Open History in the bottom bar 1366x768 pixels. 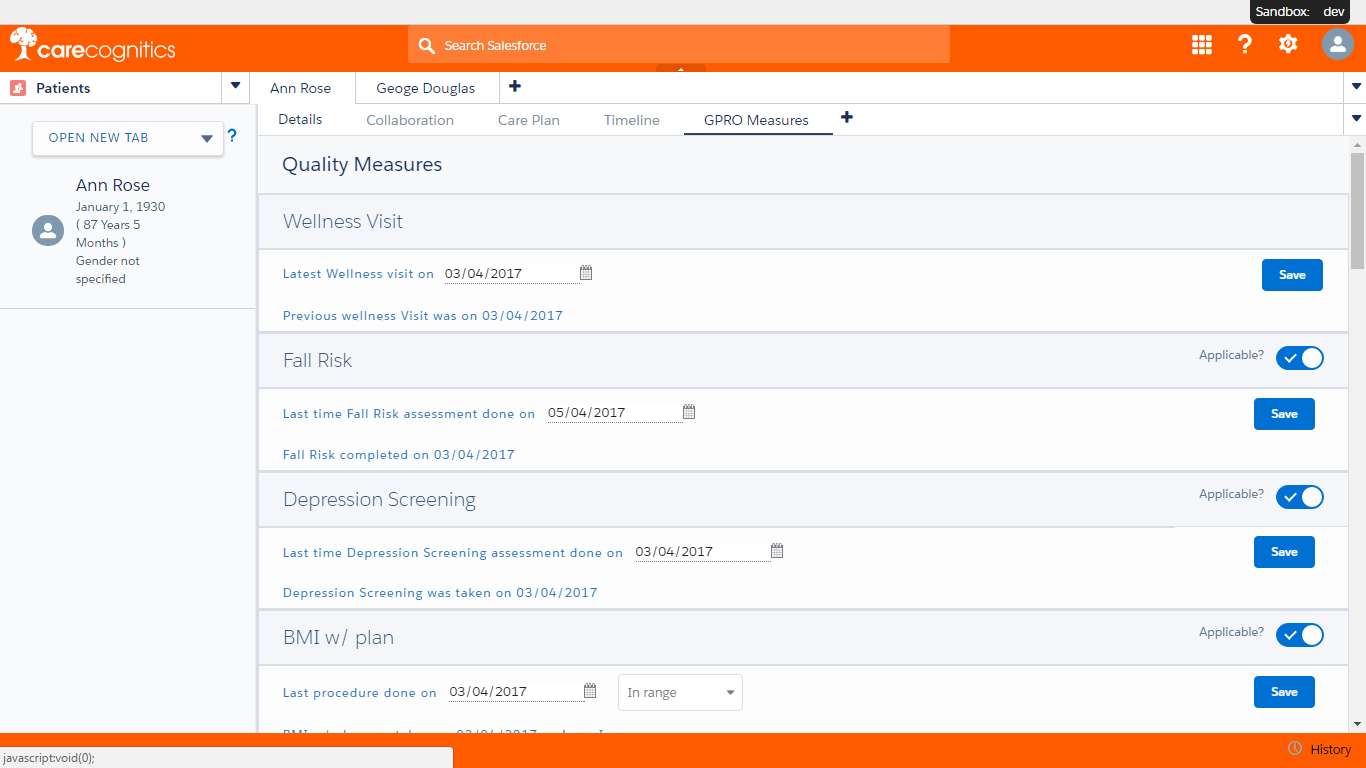pyautogui.click(x=1320, y=749)
